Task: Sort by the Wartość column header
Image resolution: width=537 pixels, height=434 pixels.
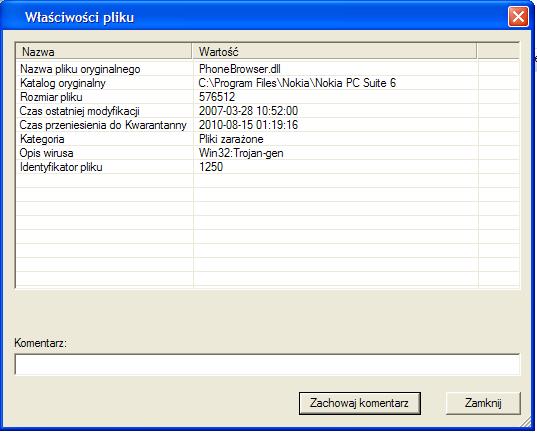Action: point(334,52)
